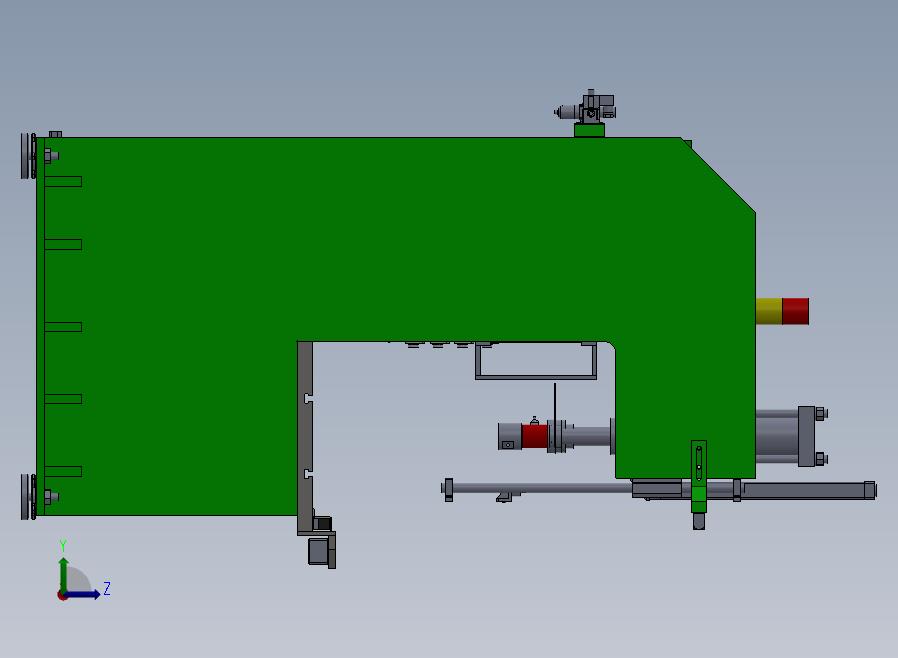Viewport: 898px width, 658px height.
Task: Click the gray block below the T-slot plate
Action: pos(320,549)
